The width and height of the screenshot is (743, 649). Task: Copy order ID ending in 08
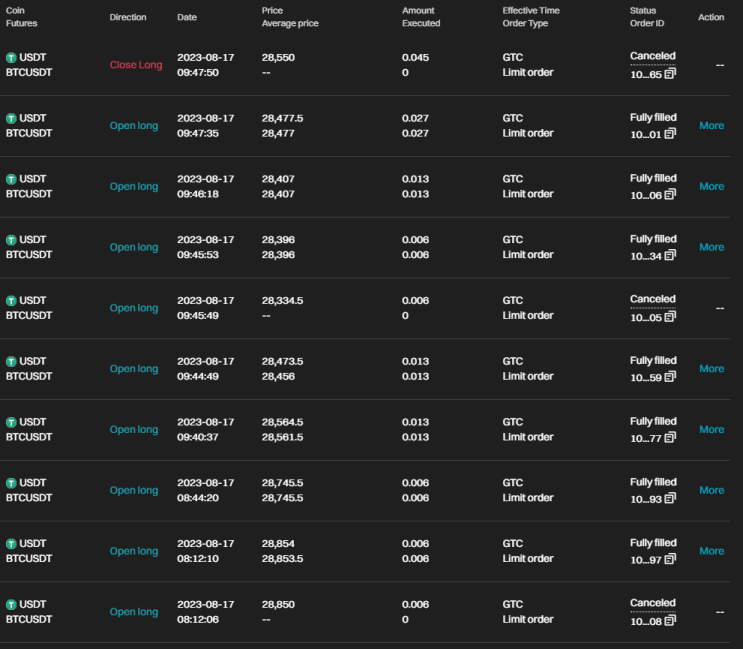(x=670, y=620)
